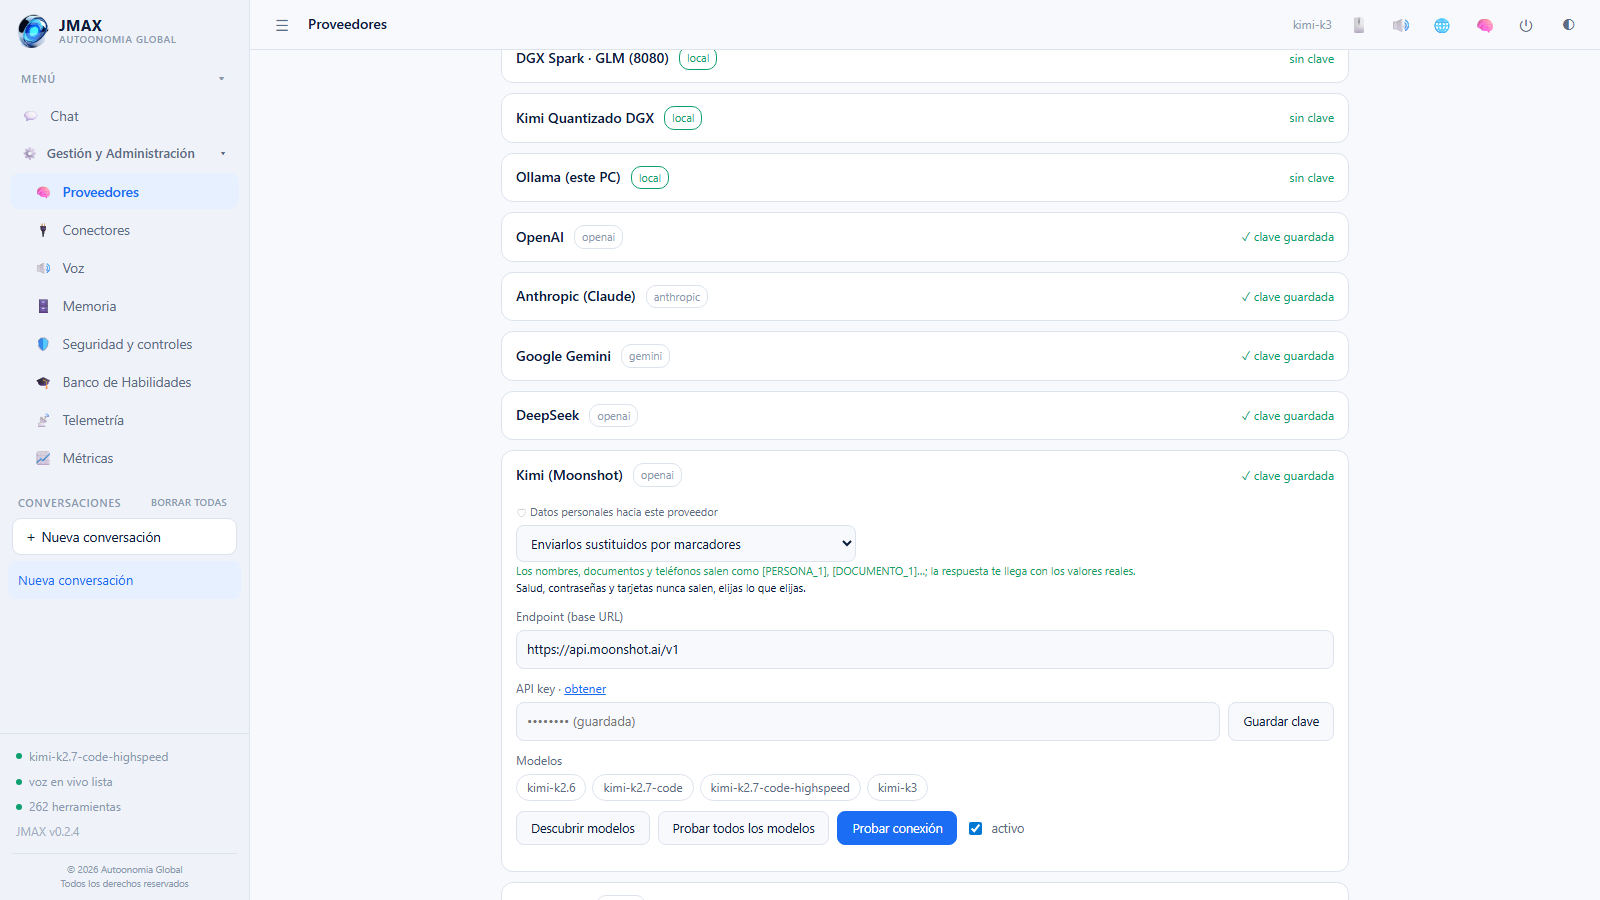The height and width of the screenshot is (900, 1600).
Task: Click the graduation cap icon beside Banco de Habilidades
Action: coord(43,382)
